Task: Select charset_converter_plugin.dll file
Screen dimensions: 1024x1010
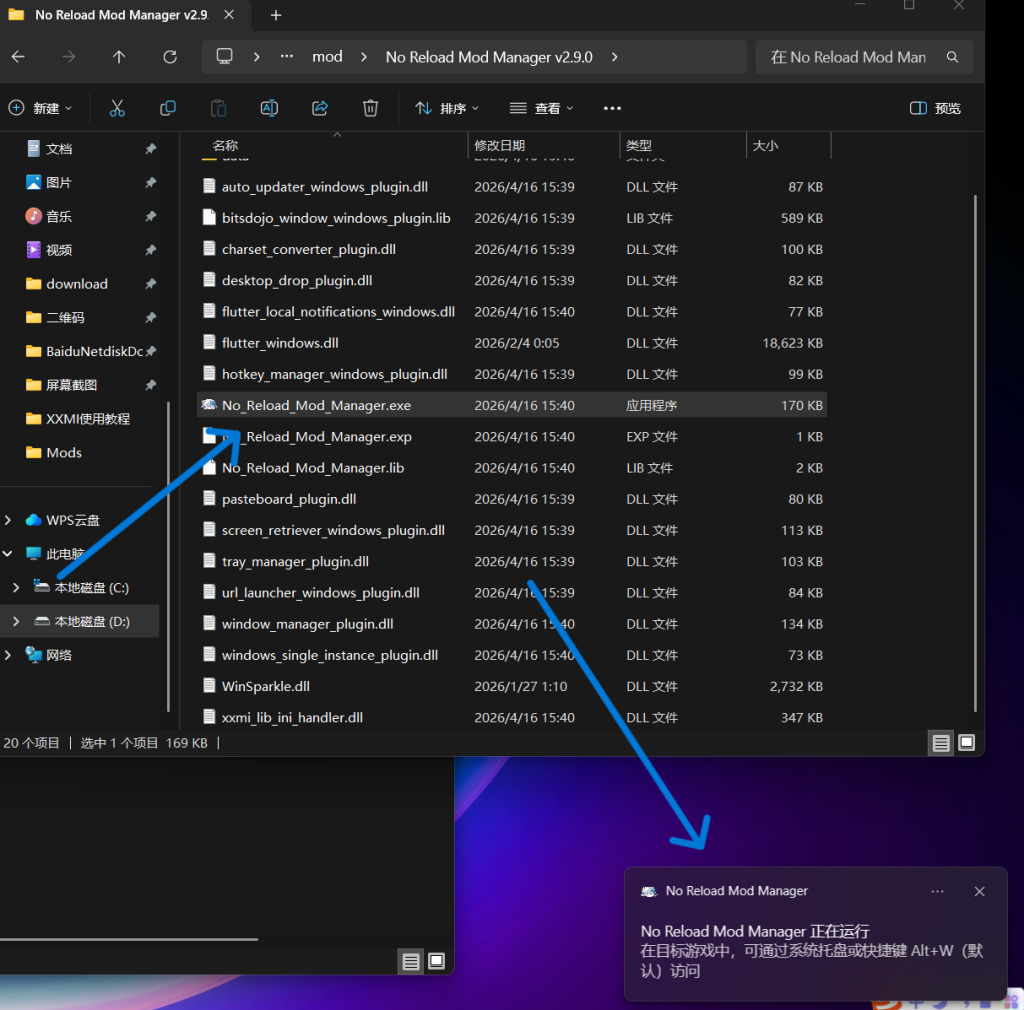Action: (512, 249)
